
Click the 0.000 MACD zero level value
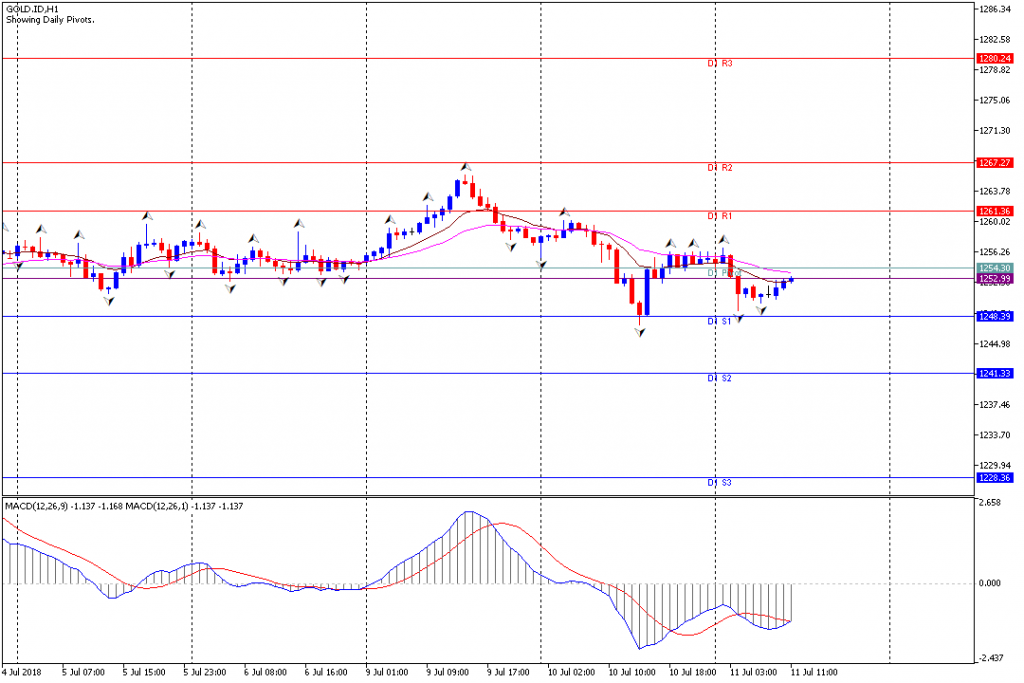pos(989,583)
